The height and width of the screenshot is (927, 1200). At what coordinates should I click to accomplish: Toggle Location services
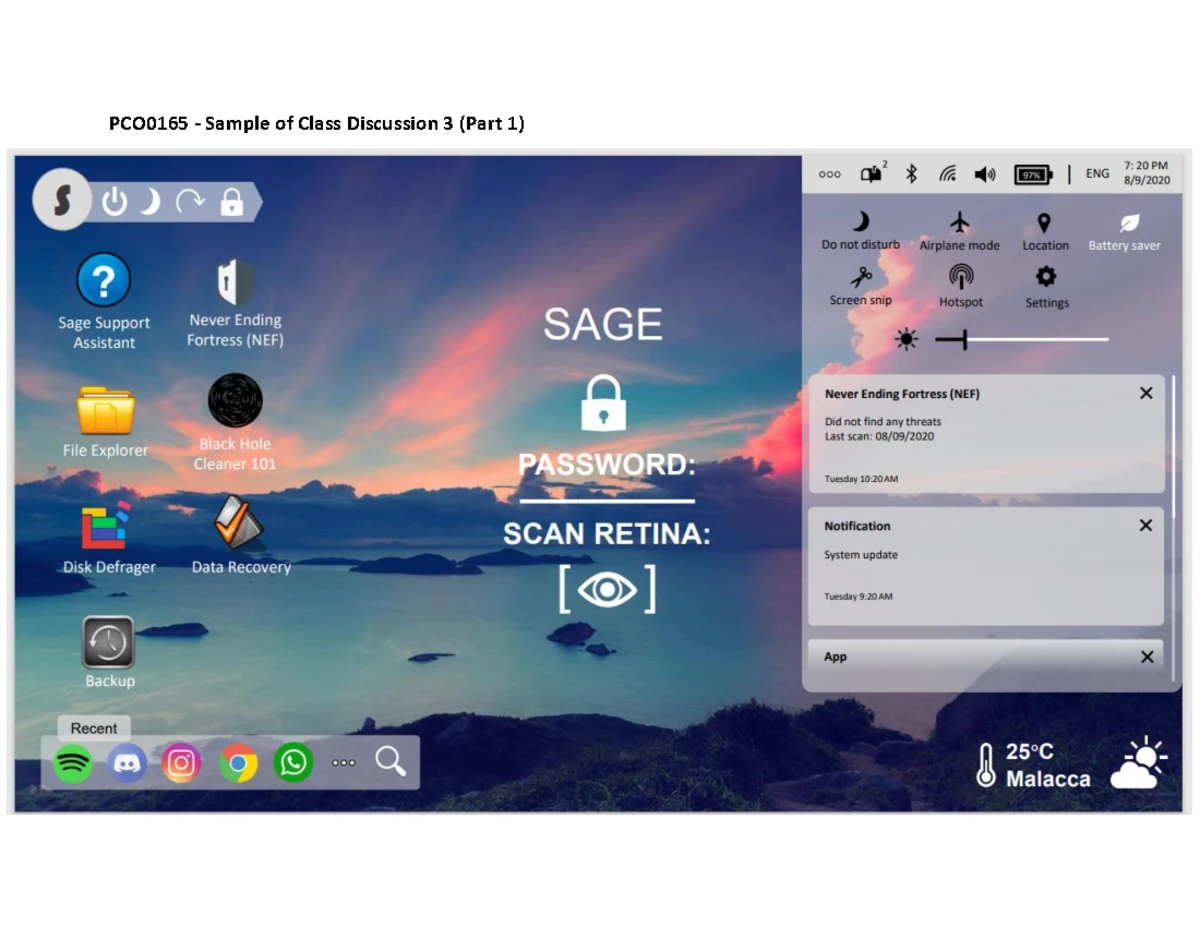pos(1045,230)
